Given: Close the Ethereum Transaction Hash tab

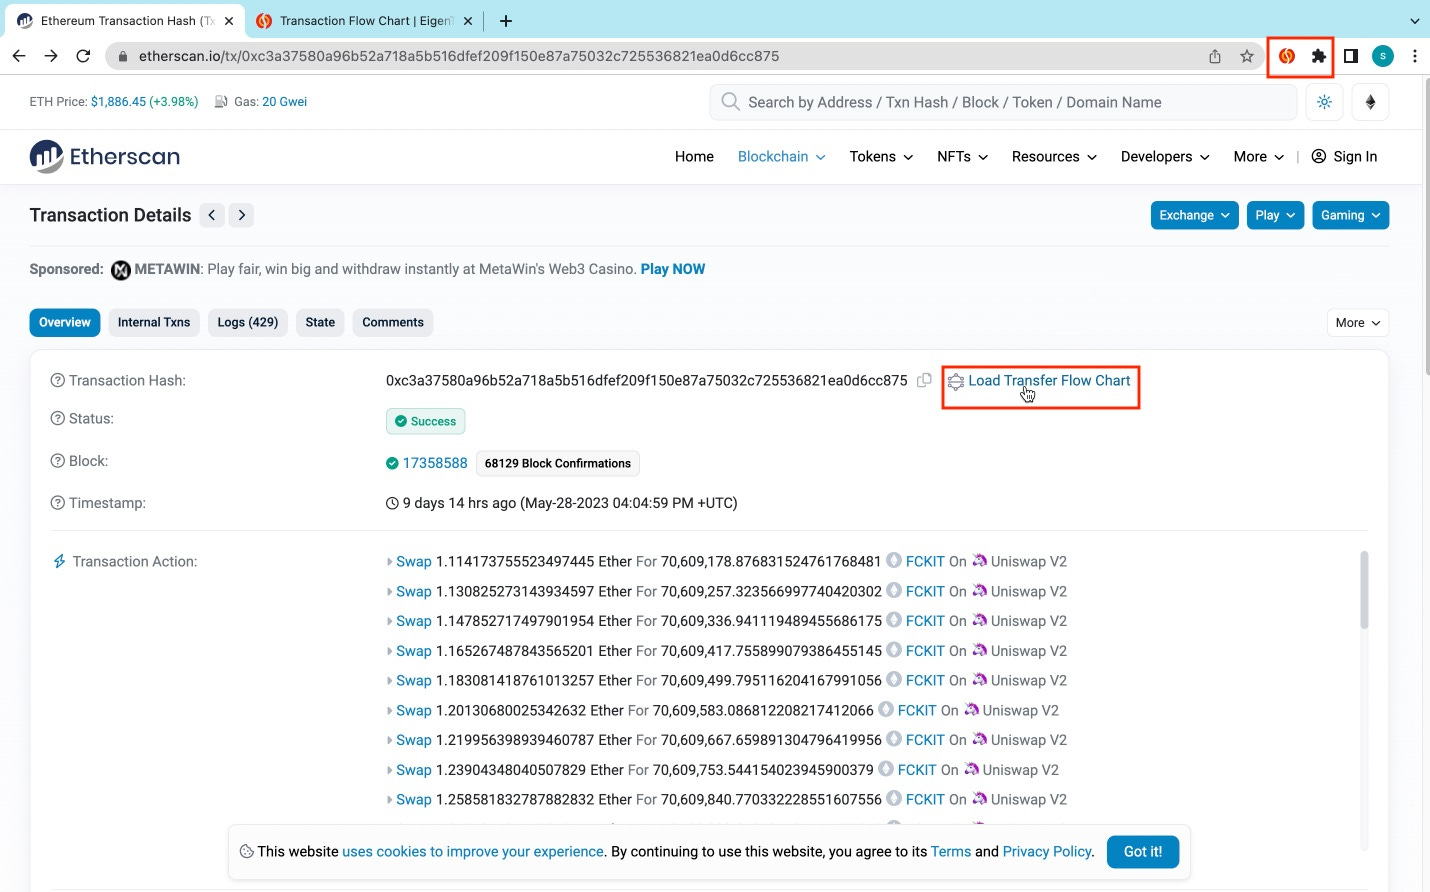Looking at the screenshot, I should pyautogui.click(x=229, y=20).
